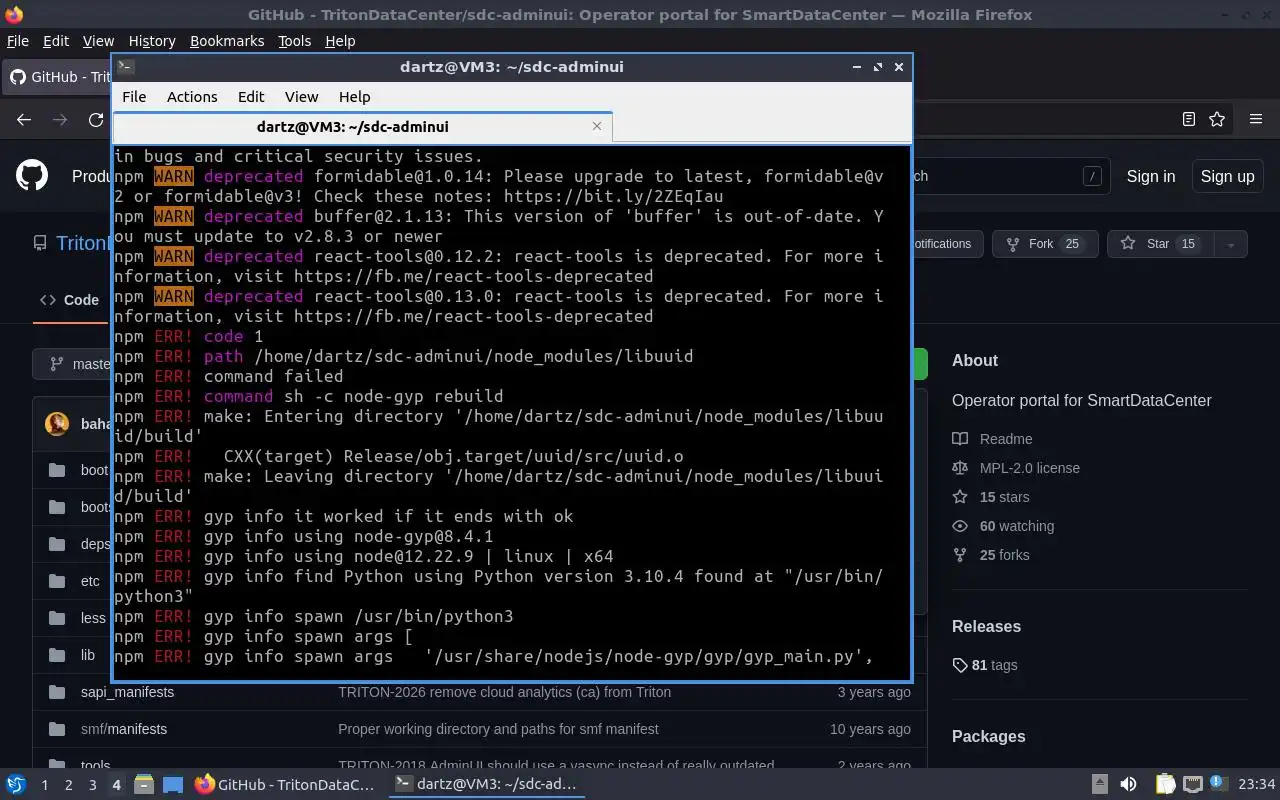
Task: Switch to workspace 3 in taskbar
Action: click(92, 785)
